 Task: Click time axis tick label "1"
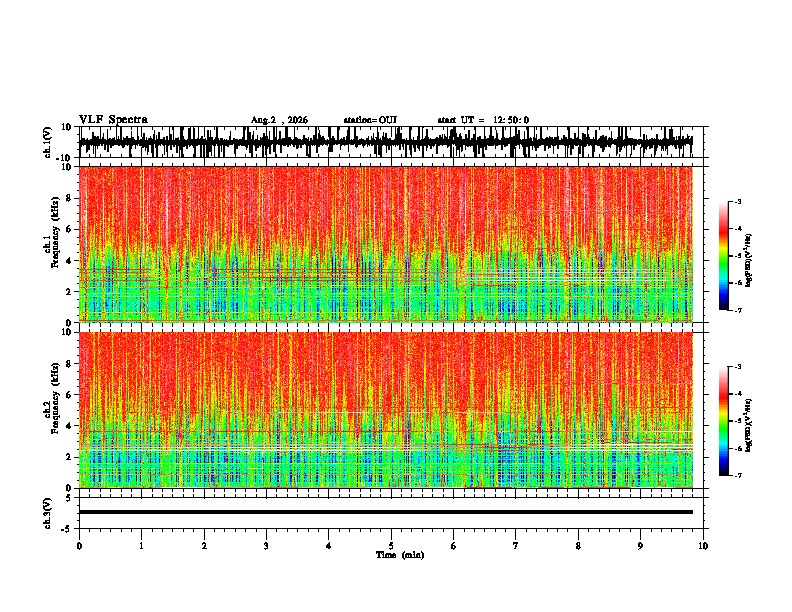coord(141,546)
